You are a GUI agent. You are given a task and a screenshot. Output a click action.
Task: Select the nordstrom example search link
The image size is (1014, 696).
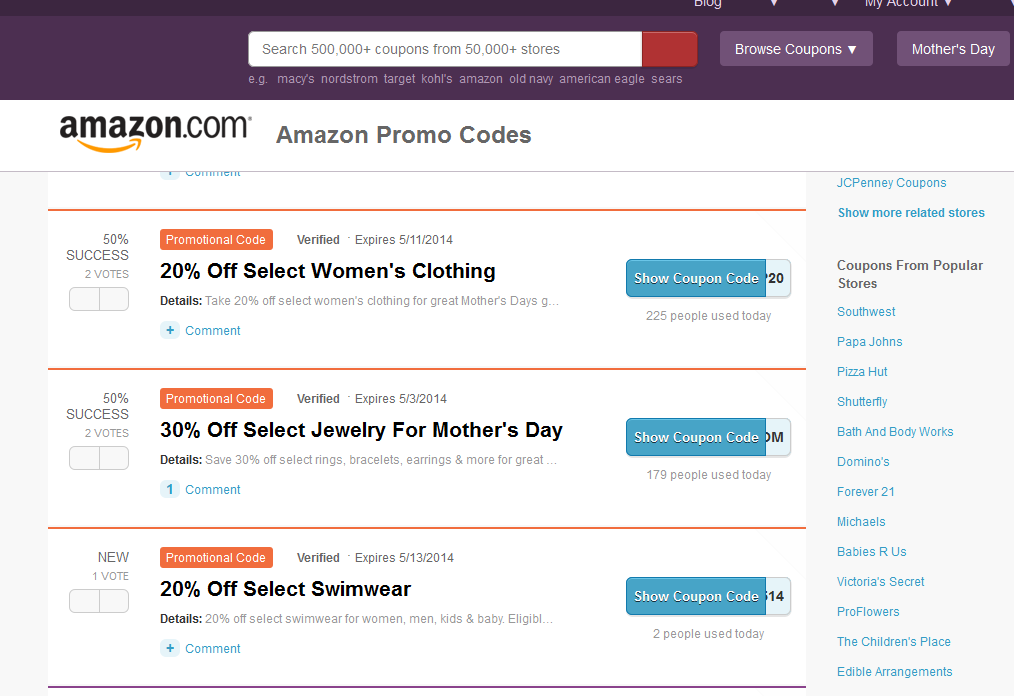pos(349,79)
